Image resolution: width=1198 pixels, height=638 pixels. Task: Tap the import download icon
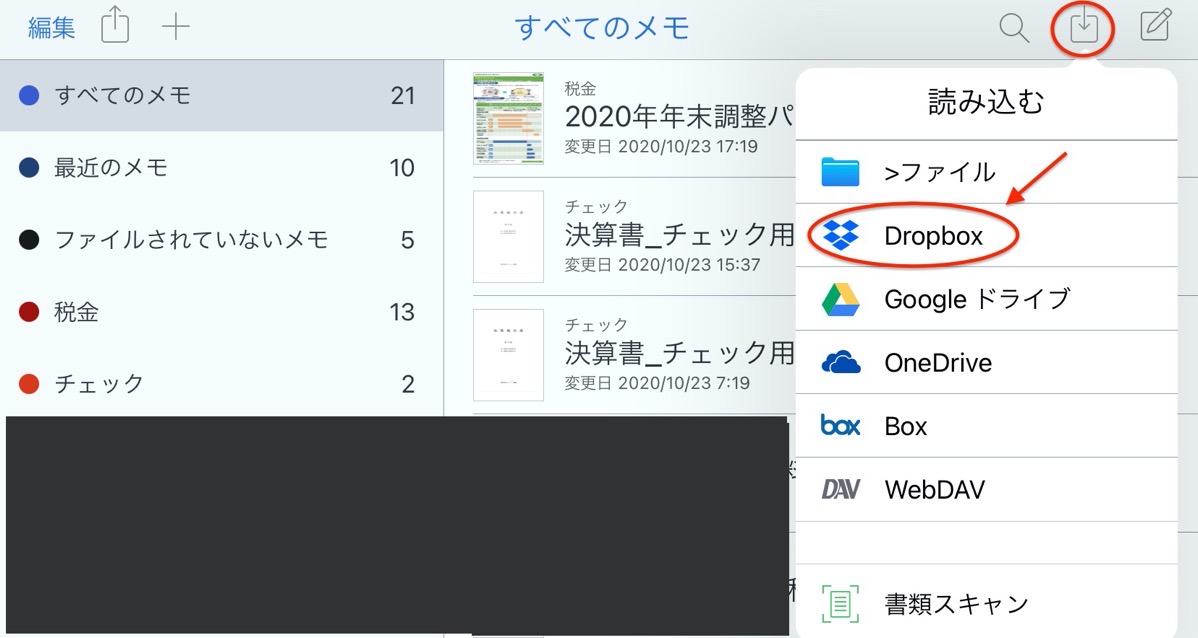(1083, 28)
